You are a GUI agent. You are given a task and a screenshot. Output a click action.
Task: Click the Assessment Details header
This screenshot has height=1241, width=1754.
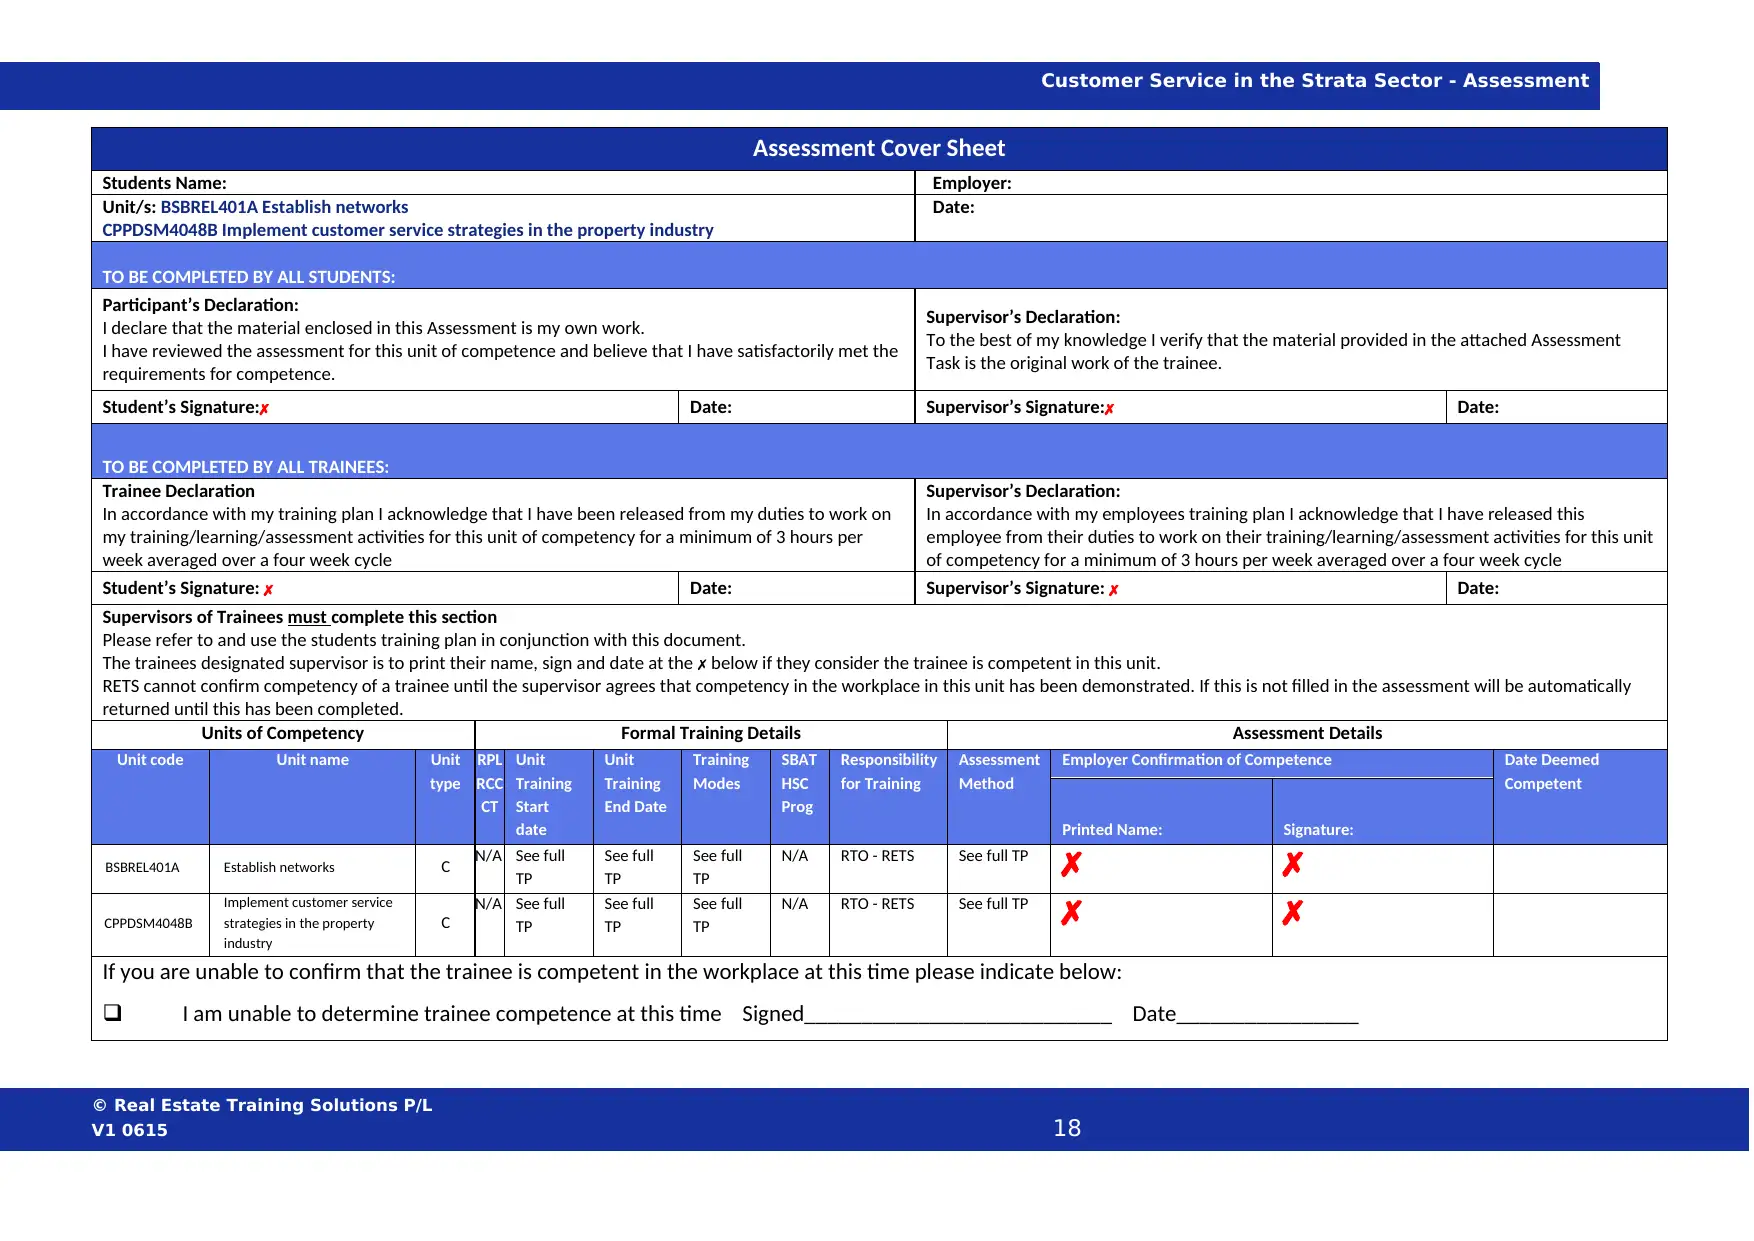coord(1306,733)
